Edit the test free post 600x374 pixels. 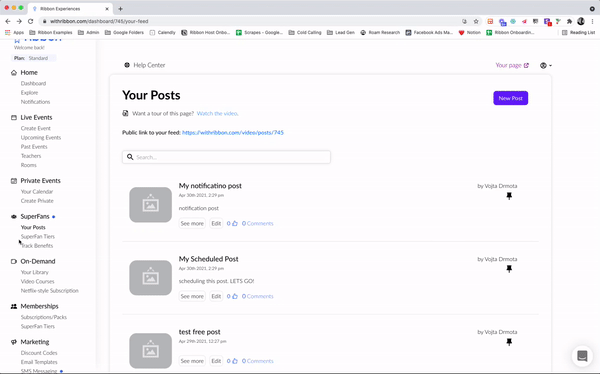pos(216,361)
